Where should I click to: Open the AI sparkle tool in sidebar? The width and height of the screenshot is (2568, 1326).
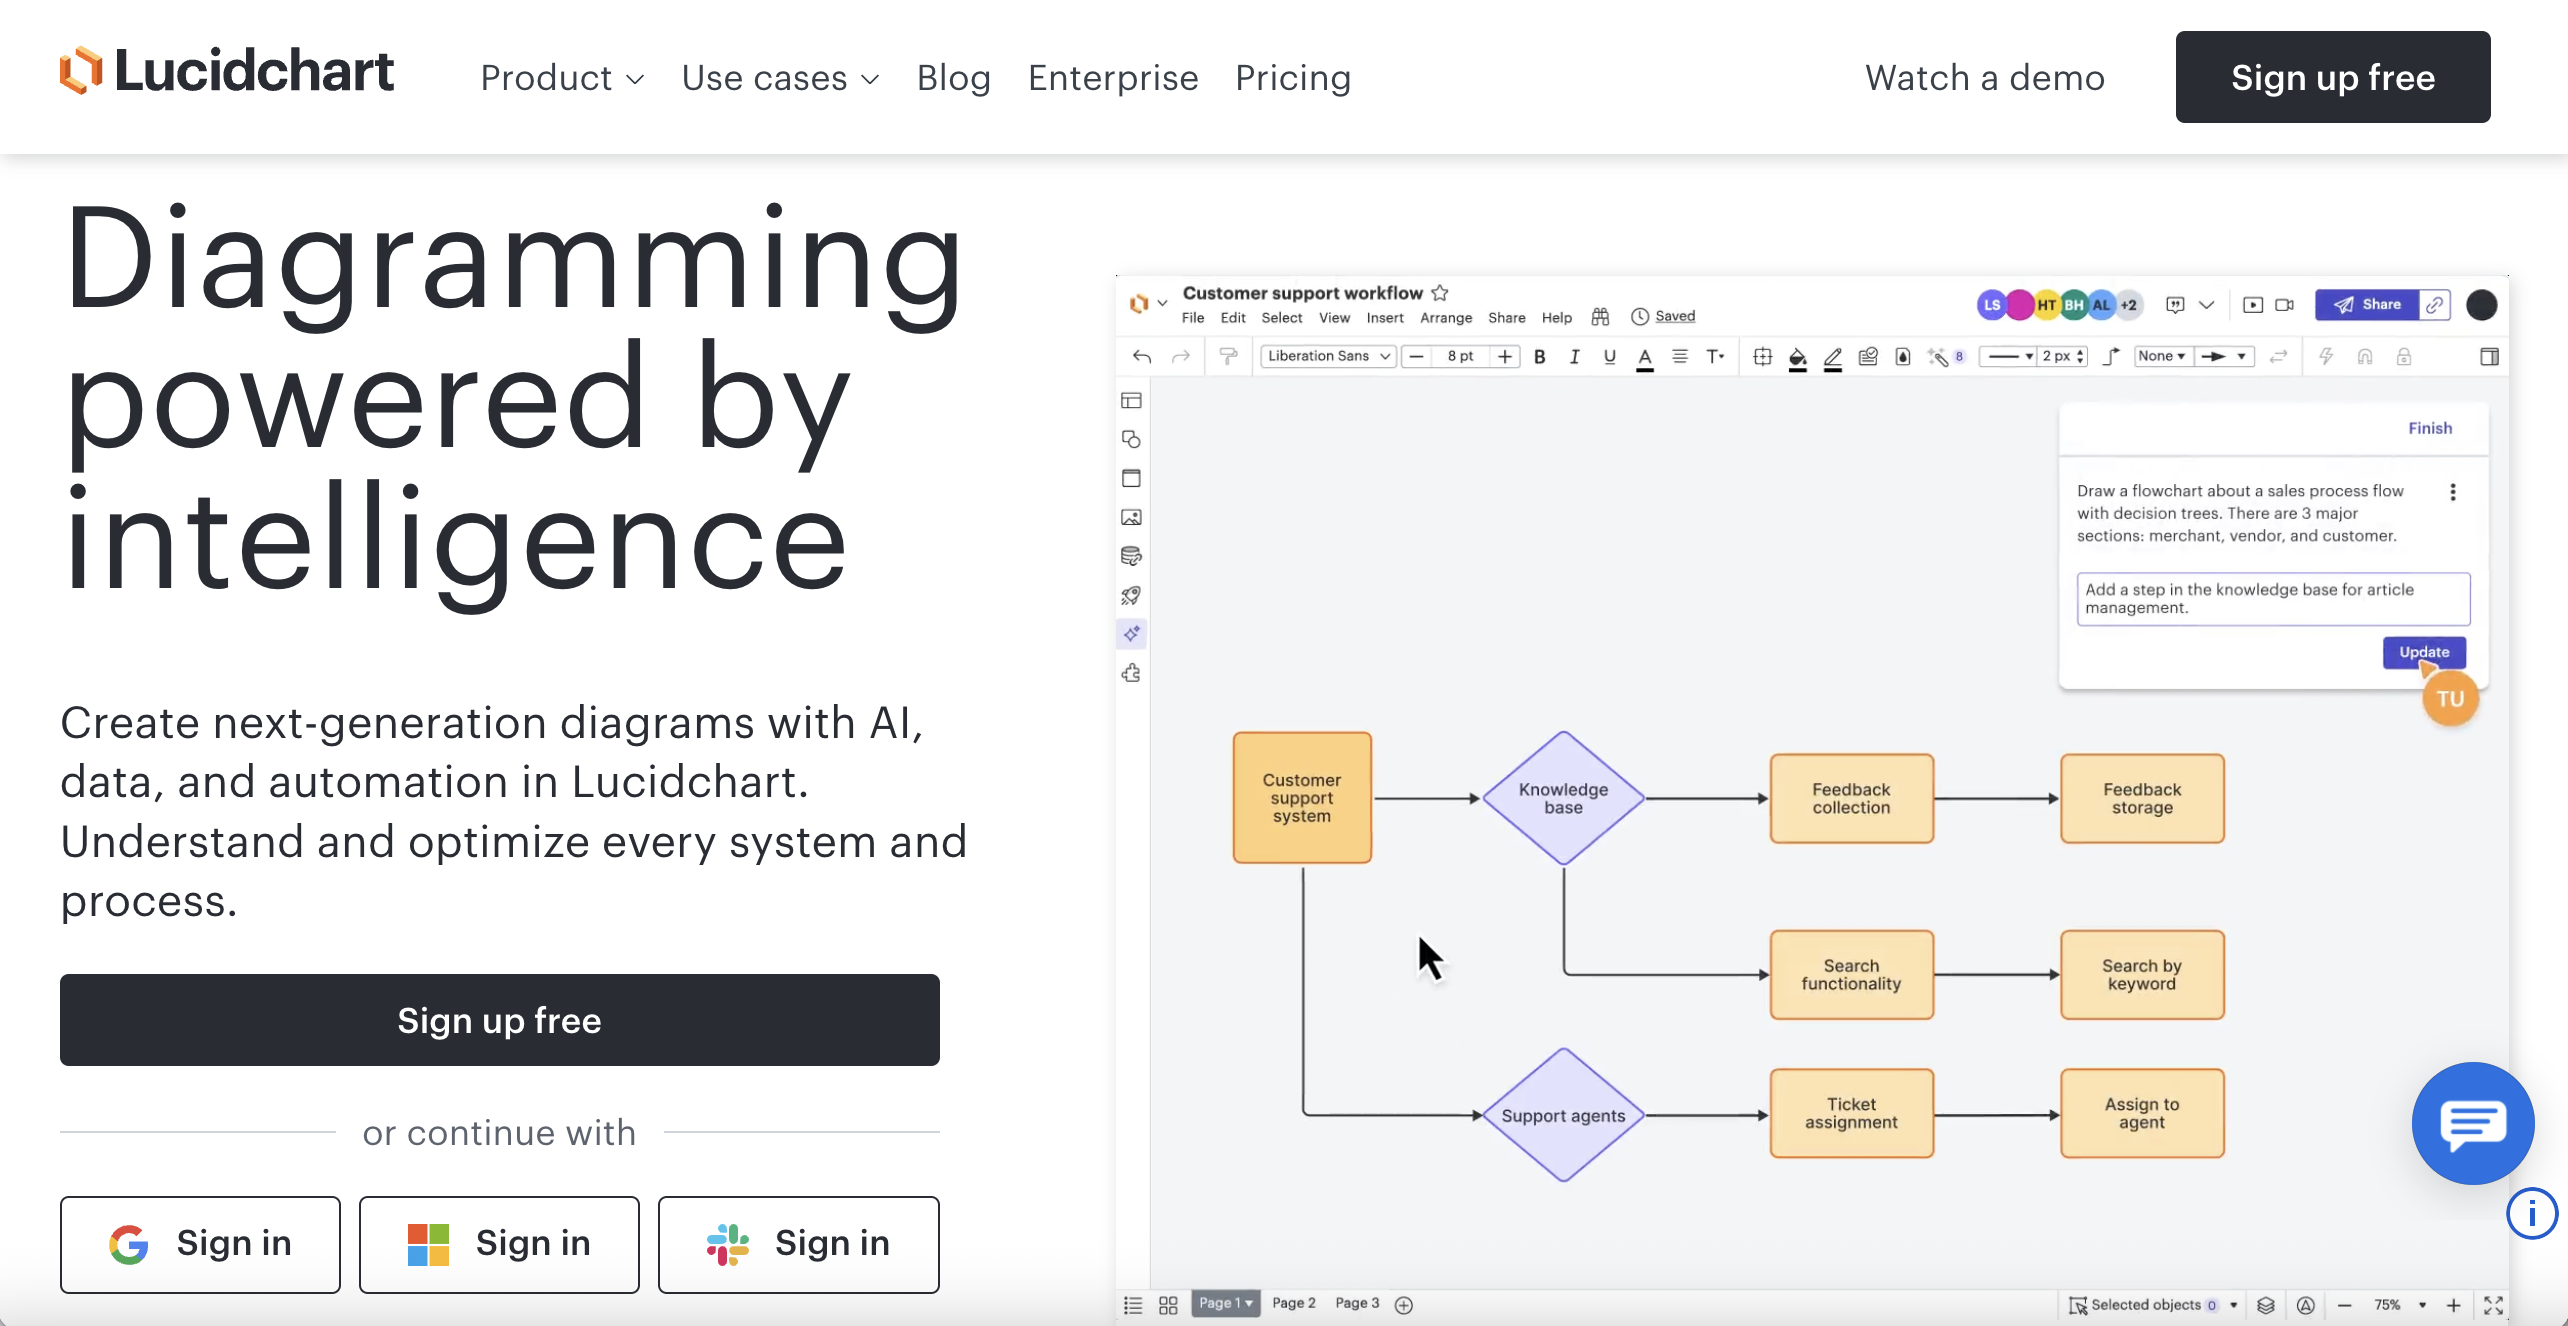pos(1131,634)
